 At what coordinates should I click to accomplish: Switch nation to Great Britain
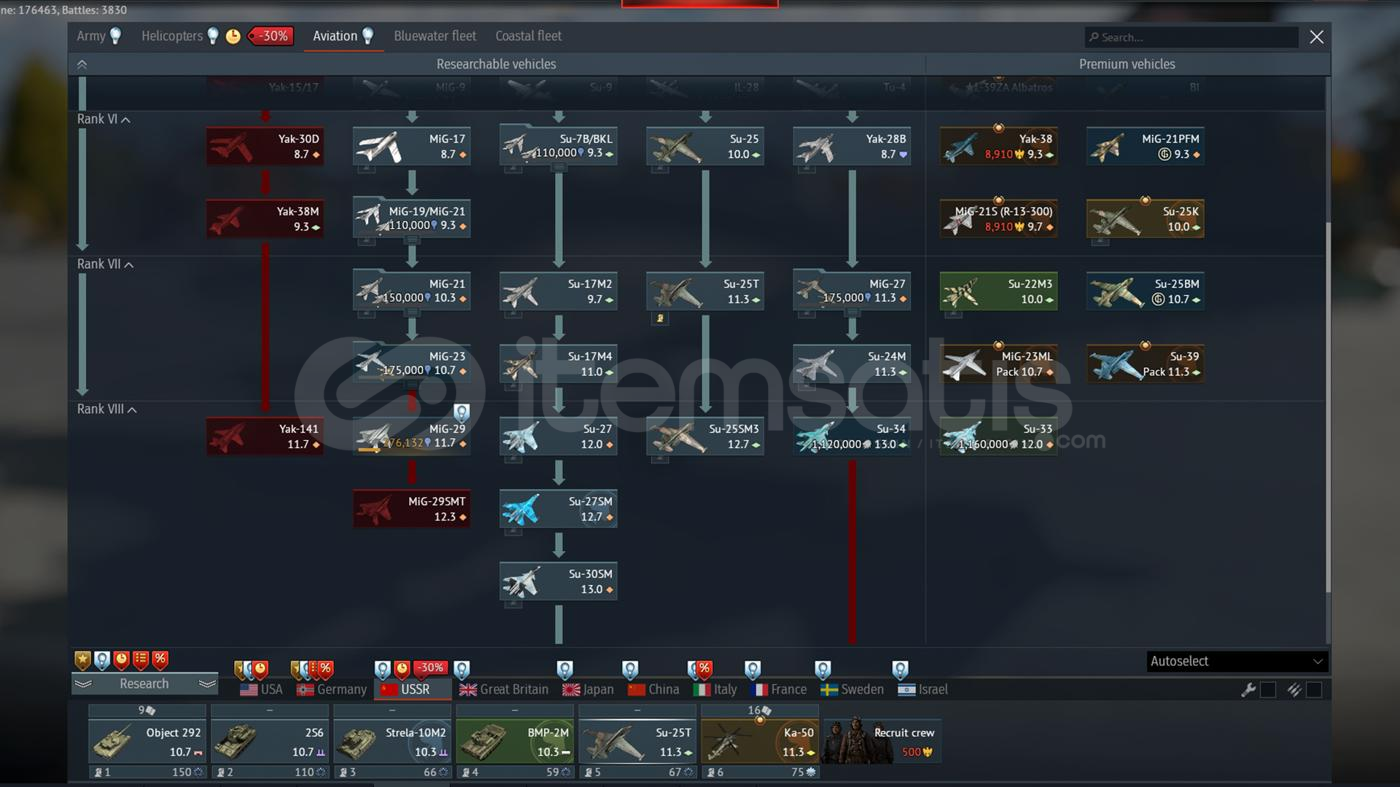click(503, 690)
